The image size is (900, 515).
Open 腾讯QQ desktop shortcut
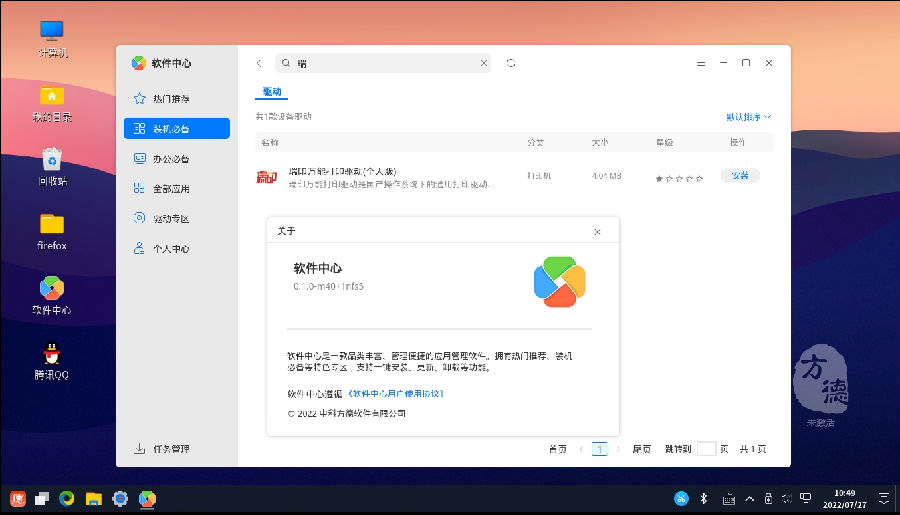[52, 361]
